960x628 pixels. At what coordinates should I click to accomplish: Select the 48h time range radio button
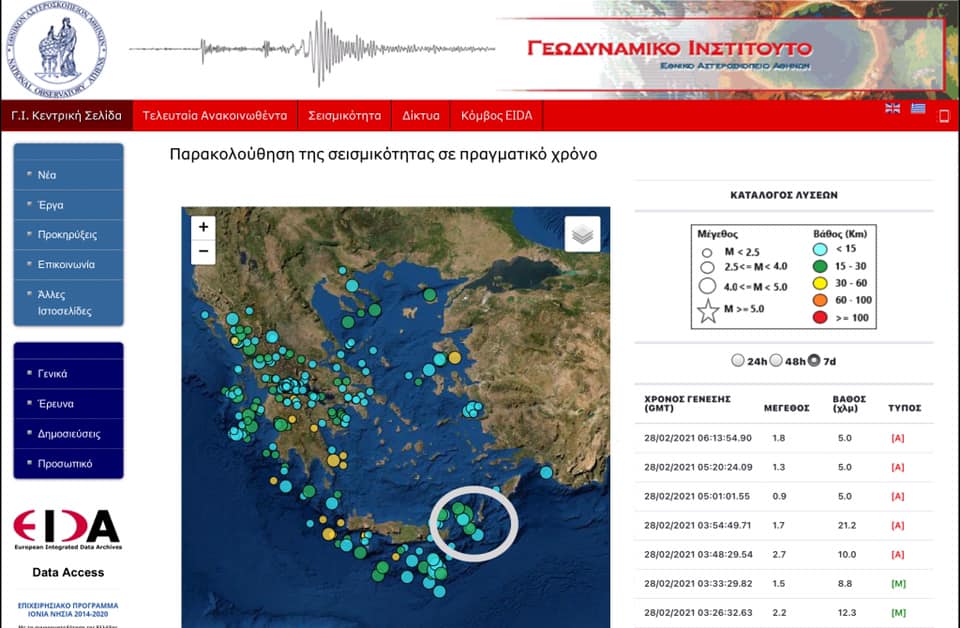(777, 360)
